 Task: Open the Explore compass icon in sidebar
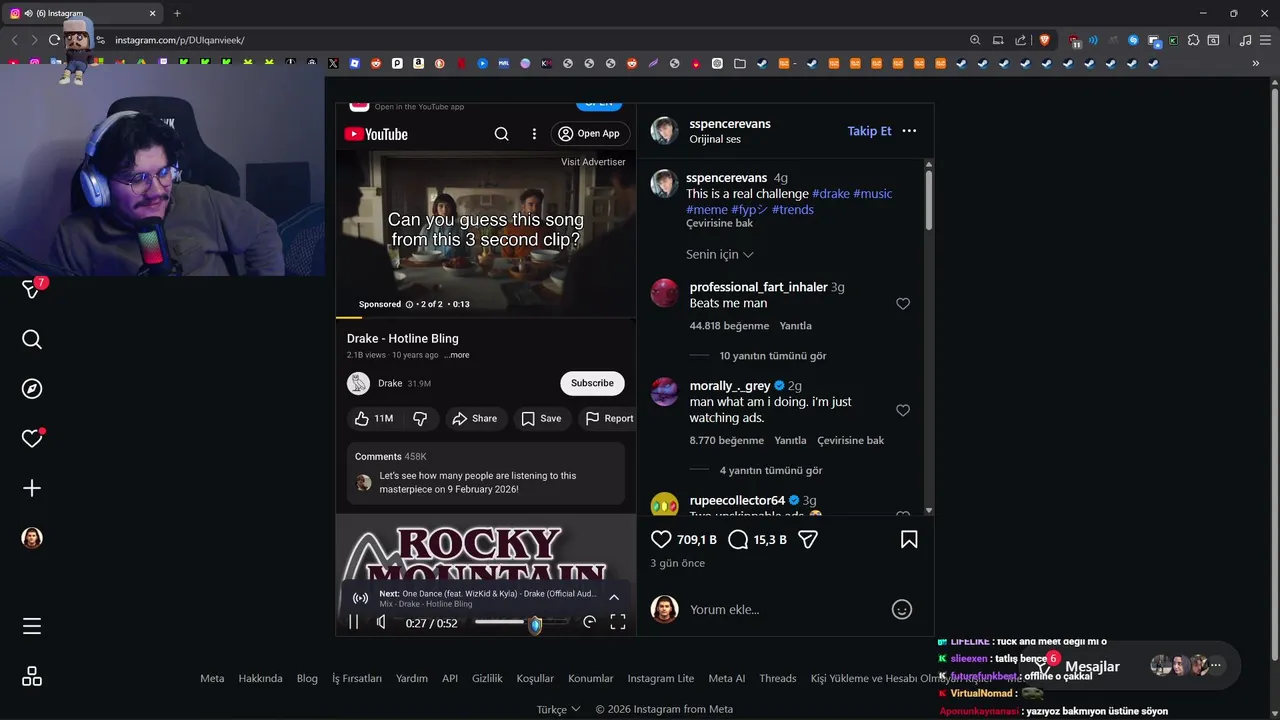[32, 389]
